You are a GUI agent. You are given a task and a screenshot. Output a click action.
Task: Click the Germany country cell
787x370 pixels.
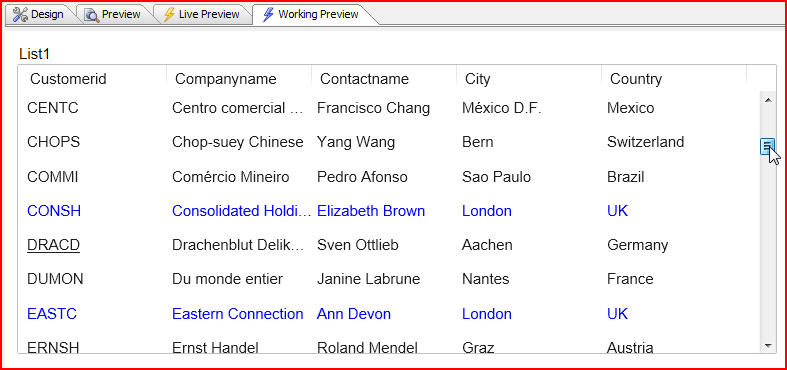pos(637,245)
